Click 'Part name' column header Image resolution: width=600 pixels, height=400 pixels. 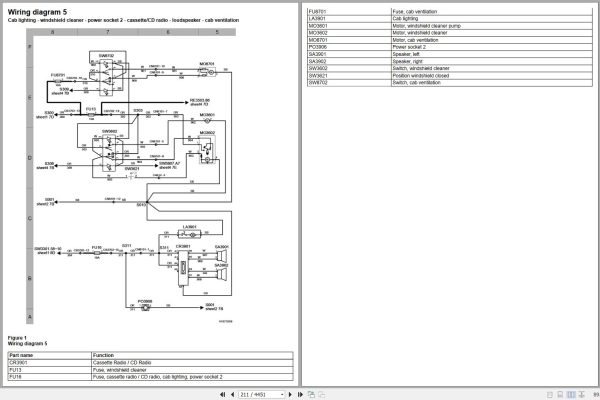(50, 355)
